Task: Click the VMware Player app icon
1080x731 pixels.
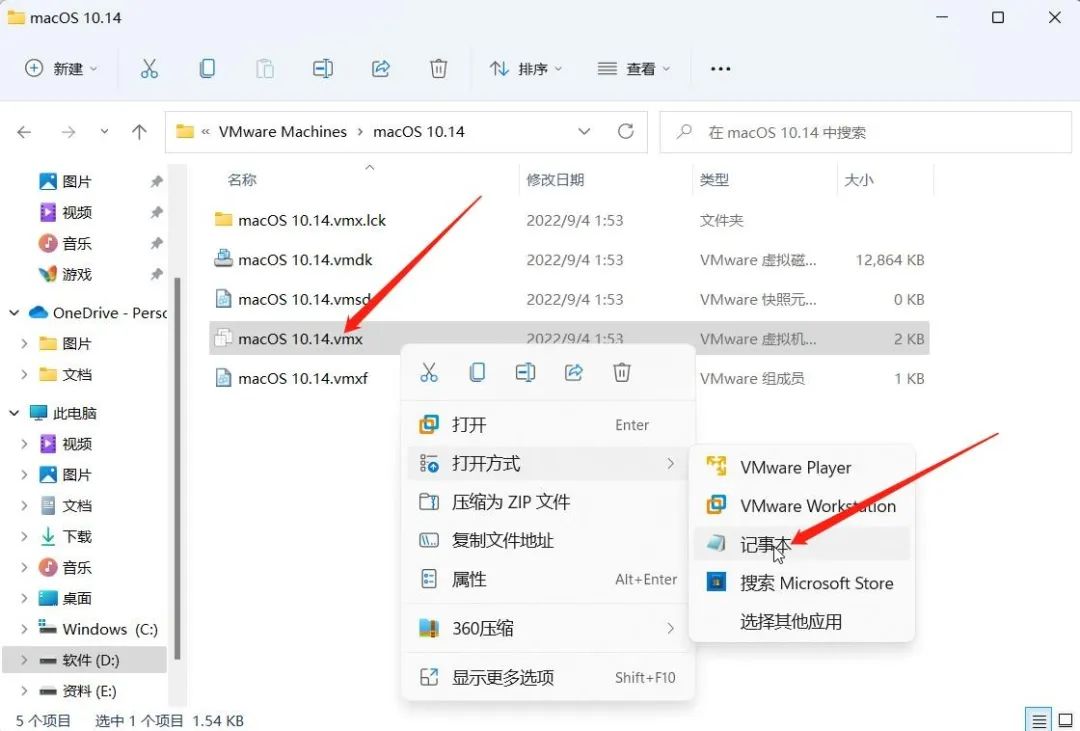Action: [x=716, y=466]
